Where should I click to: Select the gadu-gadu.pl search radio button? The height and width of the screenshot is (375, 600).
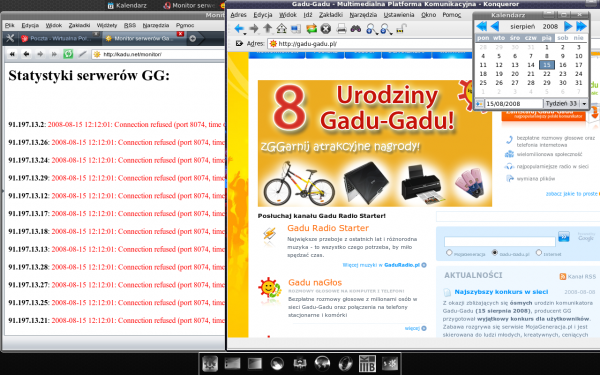[494, 253]
